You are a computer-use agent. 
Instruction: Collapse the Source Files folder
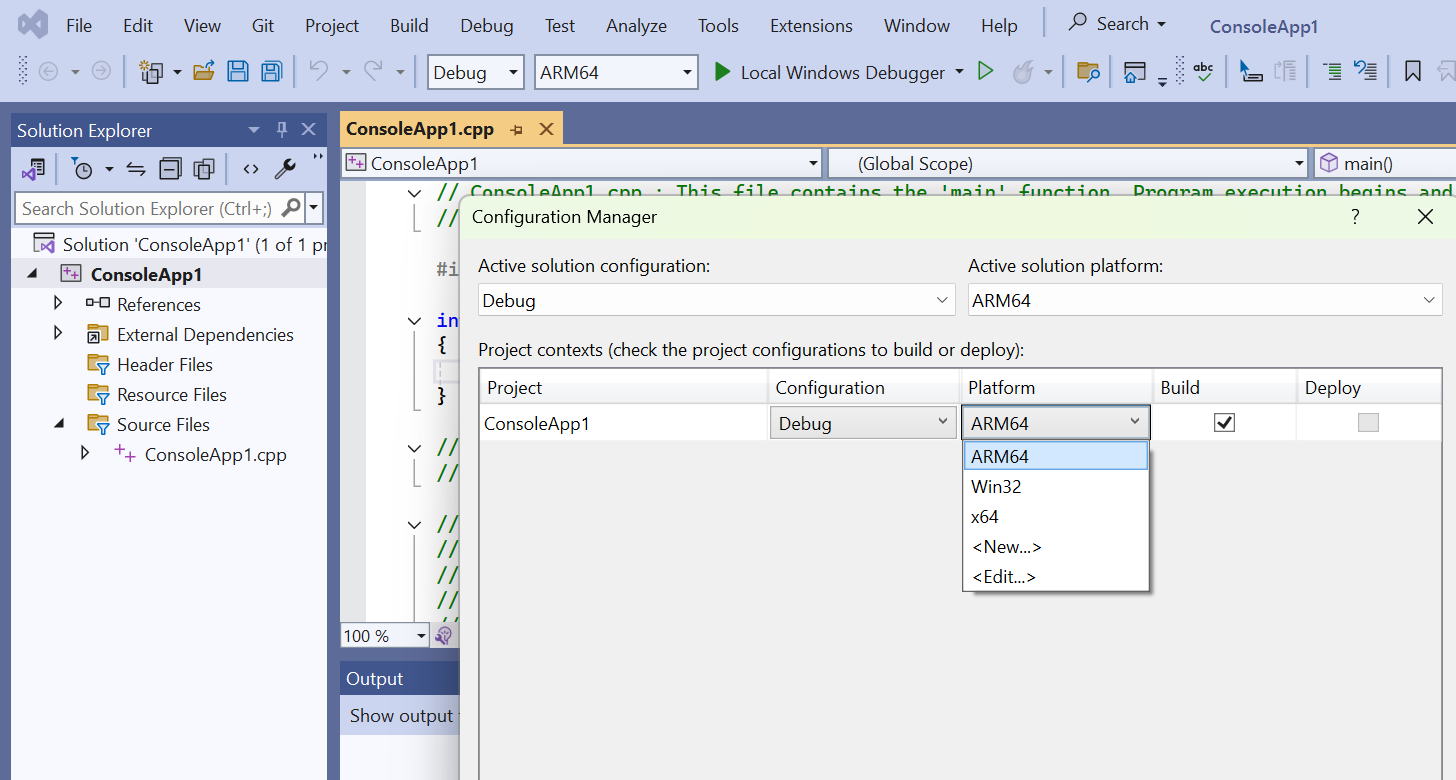58,424
